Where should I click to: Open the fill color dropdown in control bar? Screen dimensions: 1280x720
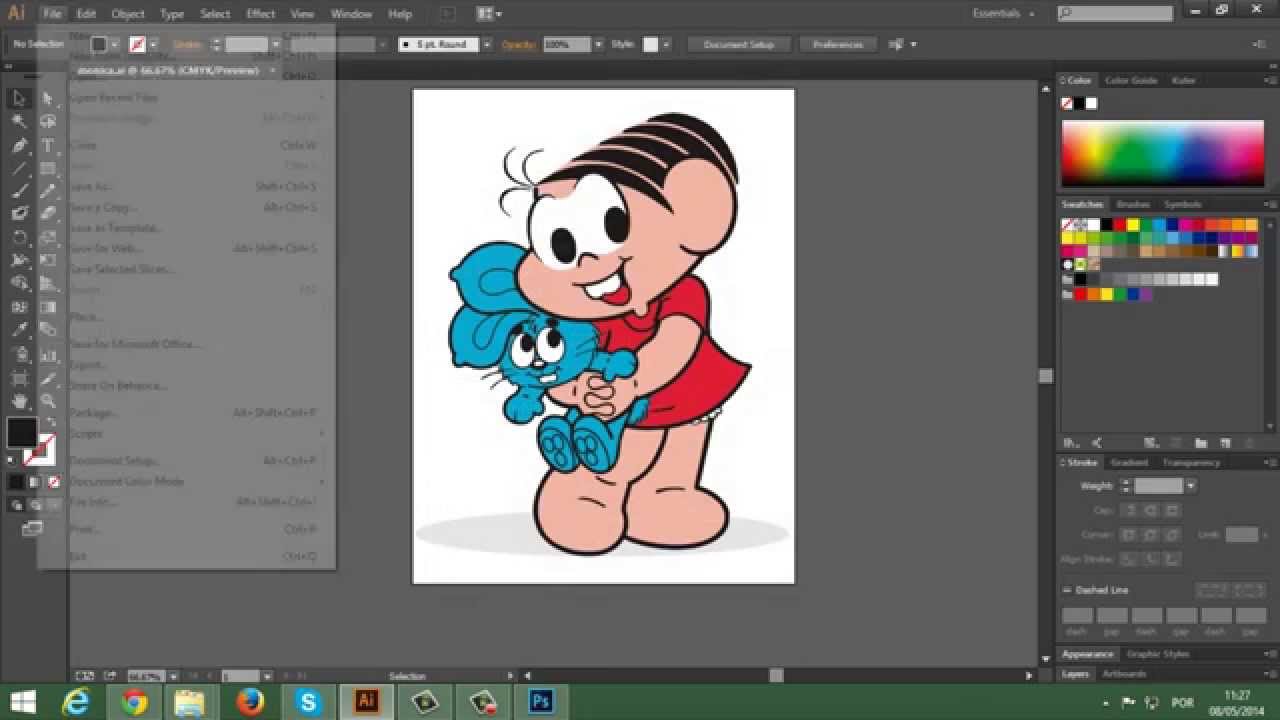pyautogui.click(x=115, y=45)
